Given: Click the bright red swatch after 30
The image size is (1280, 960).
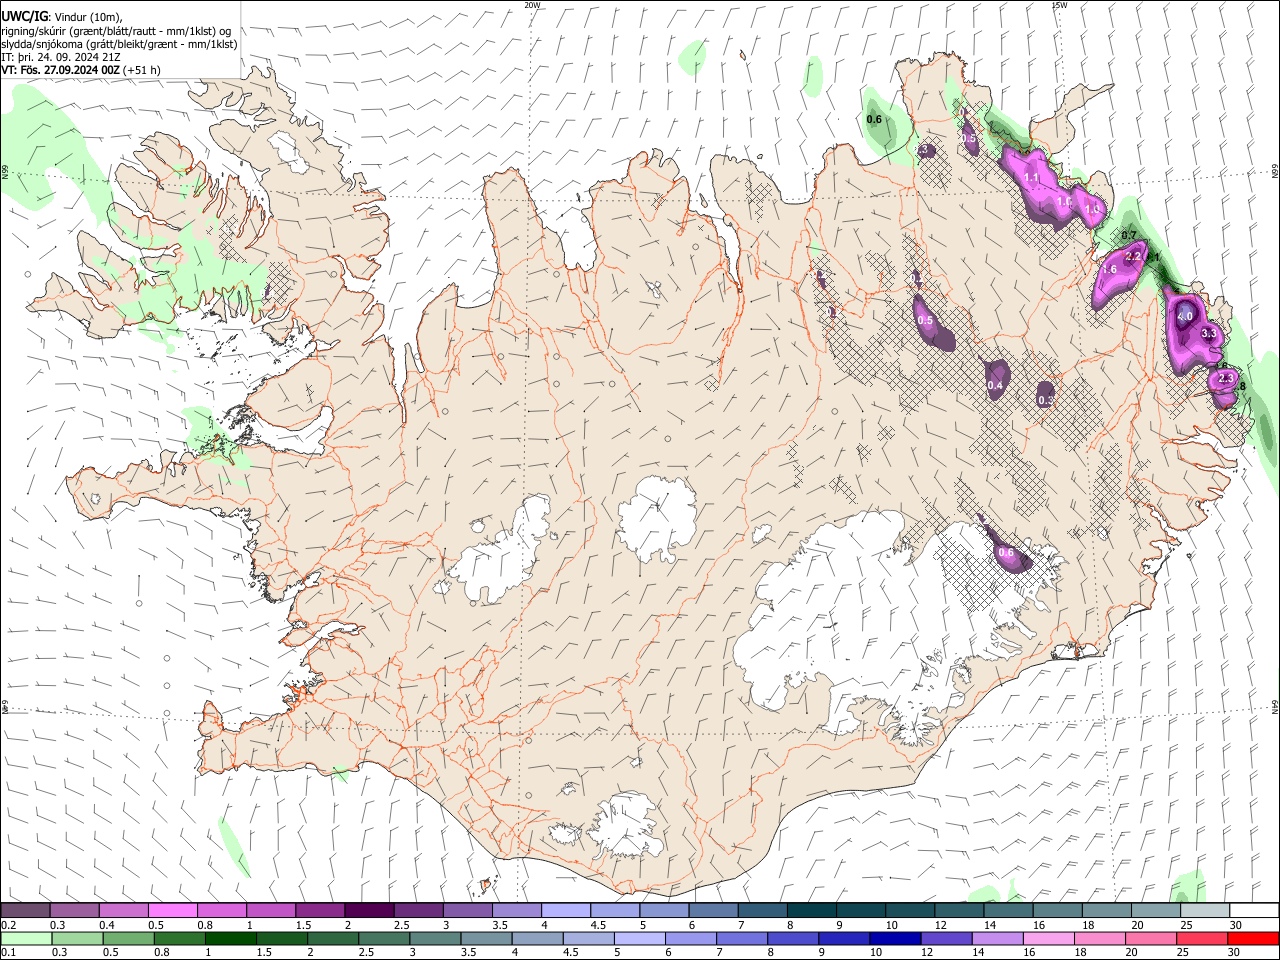Looking at the screenshot, I should tap(1254, 939).
